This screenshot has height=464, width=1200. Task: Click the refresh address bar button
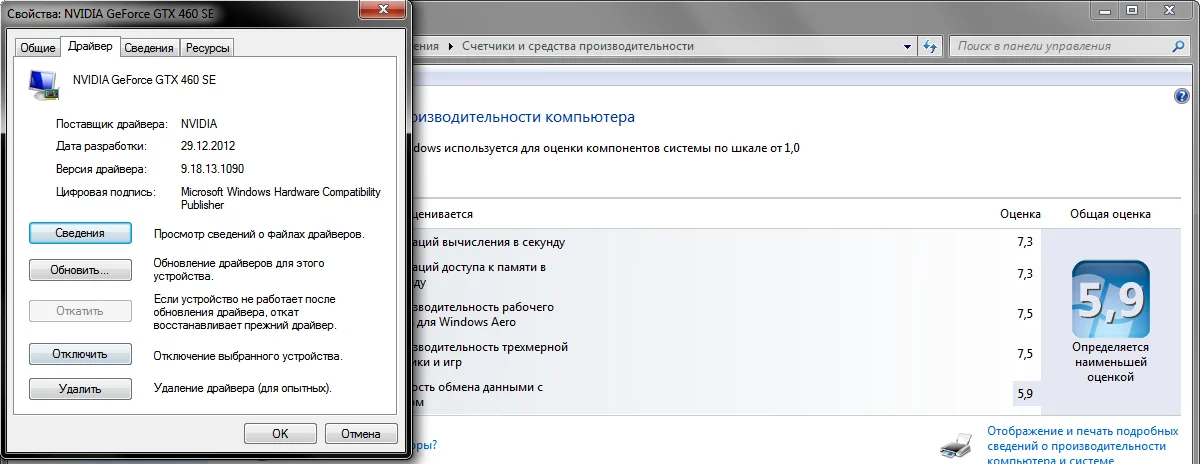pyautogui.click(x=930, y=46)
